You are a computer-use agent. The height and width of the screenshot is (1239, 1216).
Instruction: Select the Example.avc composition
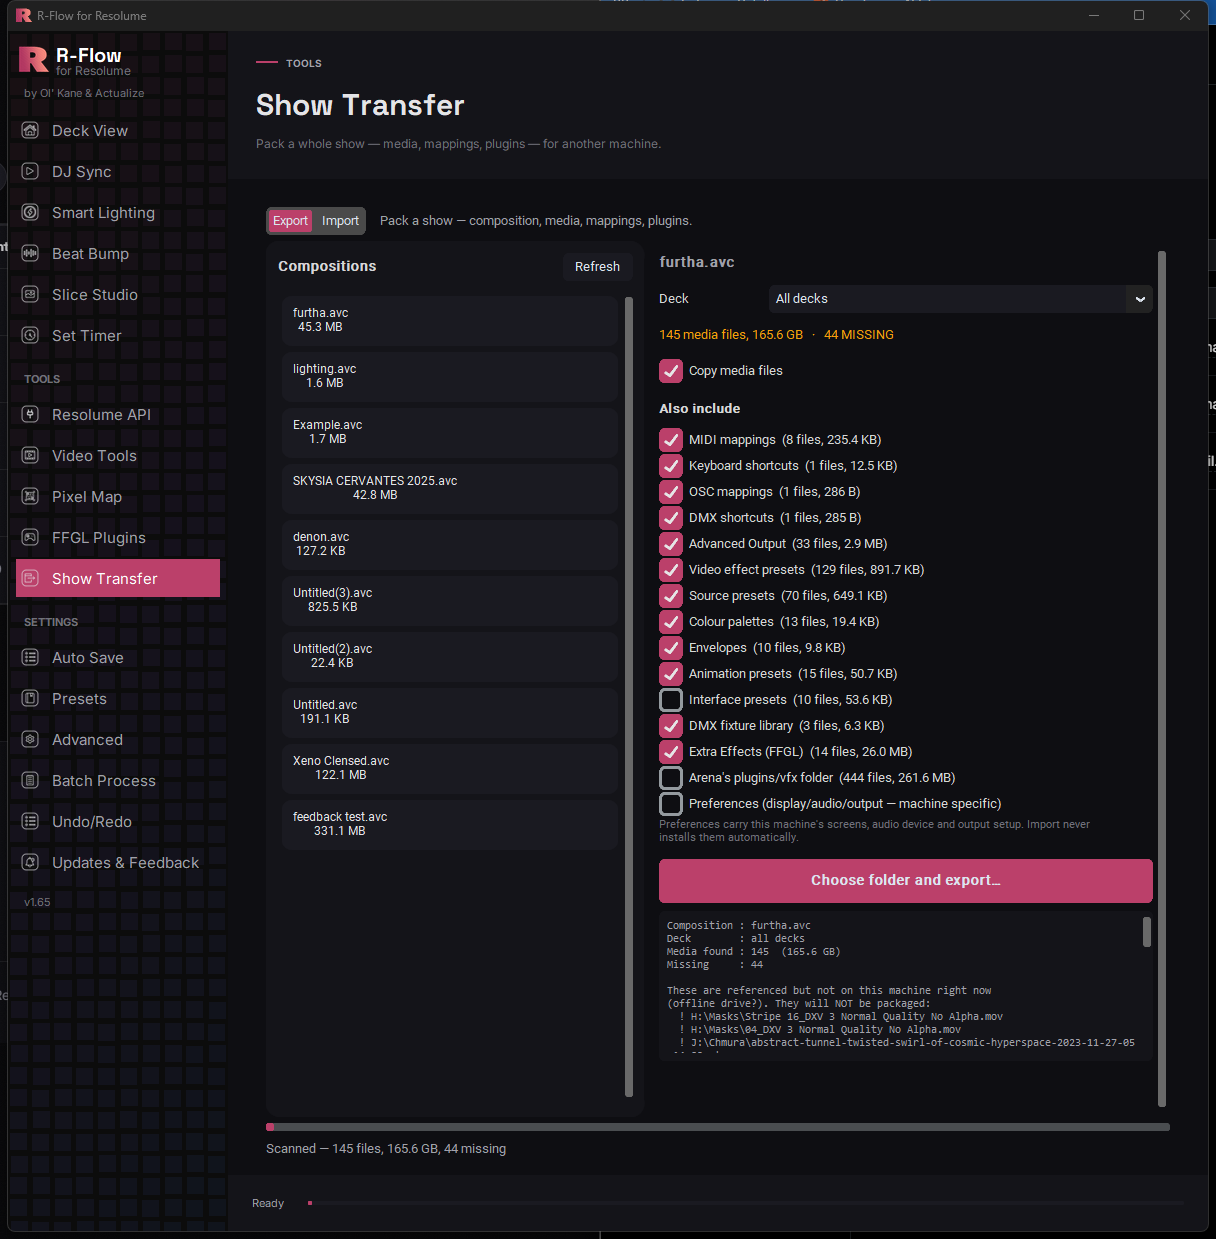(450, 432)
